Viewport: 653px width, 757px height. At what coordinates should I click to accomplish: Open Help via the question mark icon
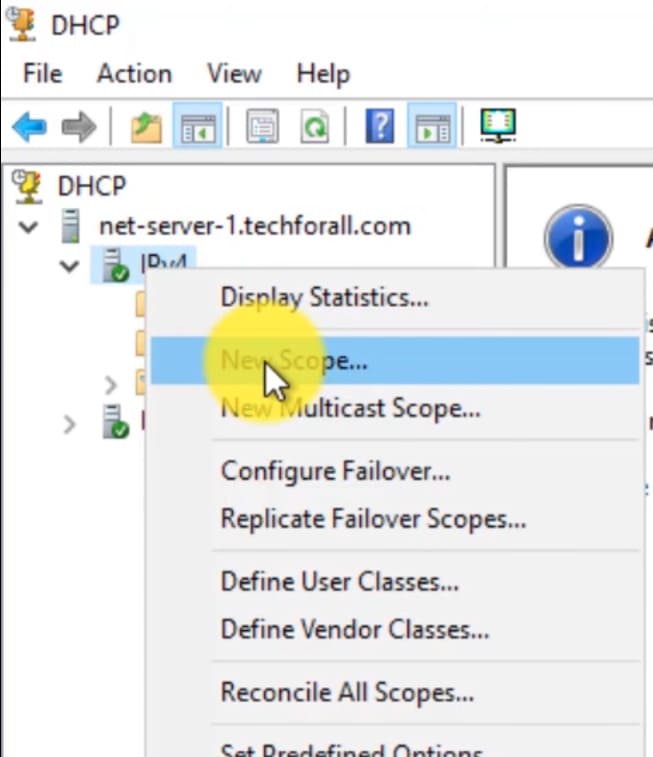[379, 127]
